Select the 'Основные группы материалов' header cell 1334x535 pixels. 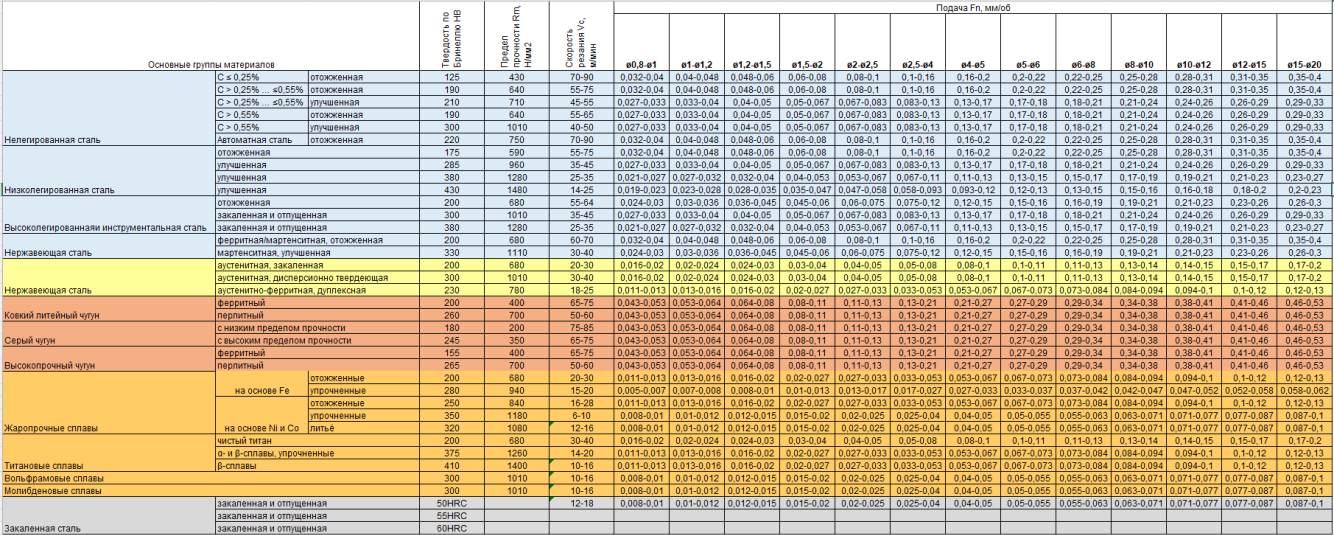(x=210, y=64)
